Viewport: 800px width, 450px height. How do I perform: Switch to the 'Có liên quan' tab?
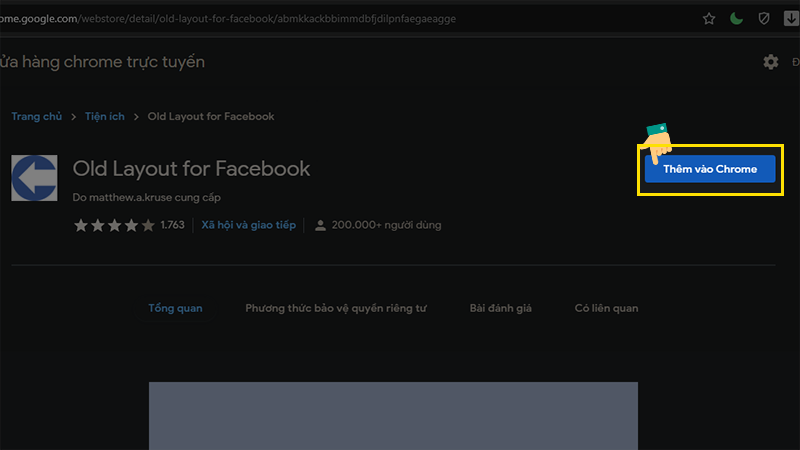[x=606, y=308]
